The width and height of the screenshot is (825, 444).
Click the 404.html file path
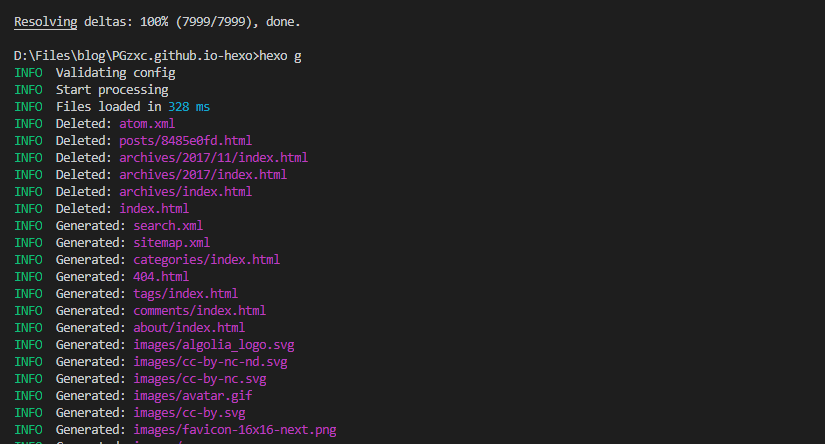pyautogui.click(x=161, y=277)
